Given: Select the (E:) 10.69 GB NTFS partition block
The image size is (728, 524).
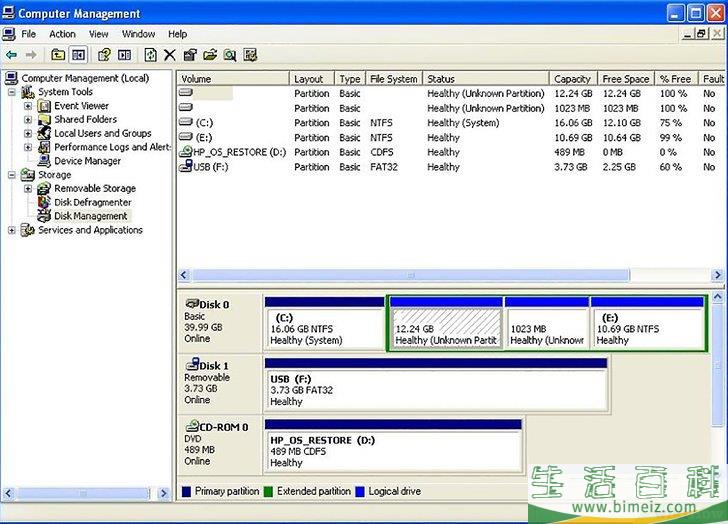Looking at the screenshot, I should click(x=648, y=323).
